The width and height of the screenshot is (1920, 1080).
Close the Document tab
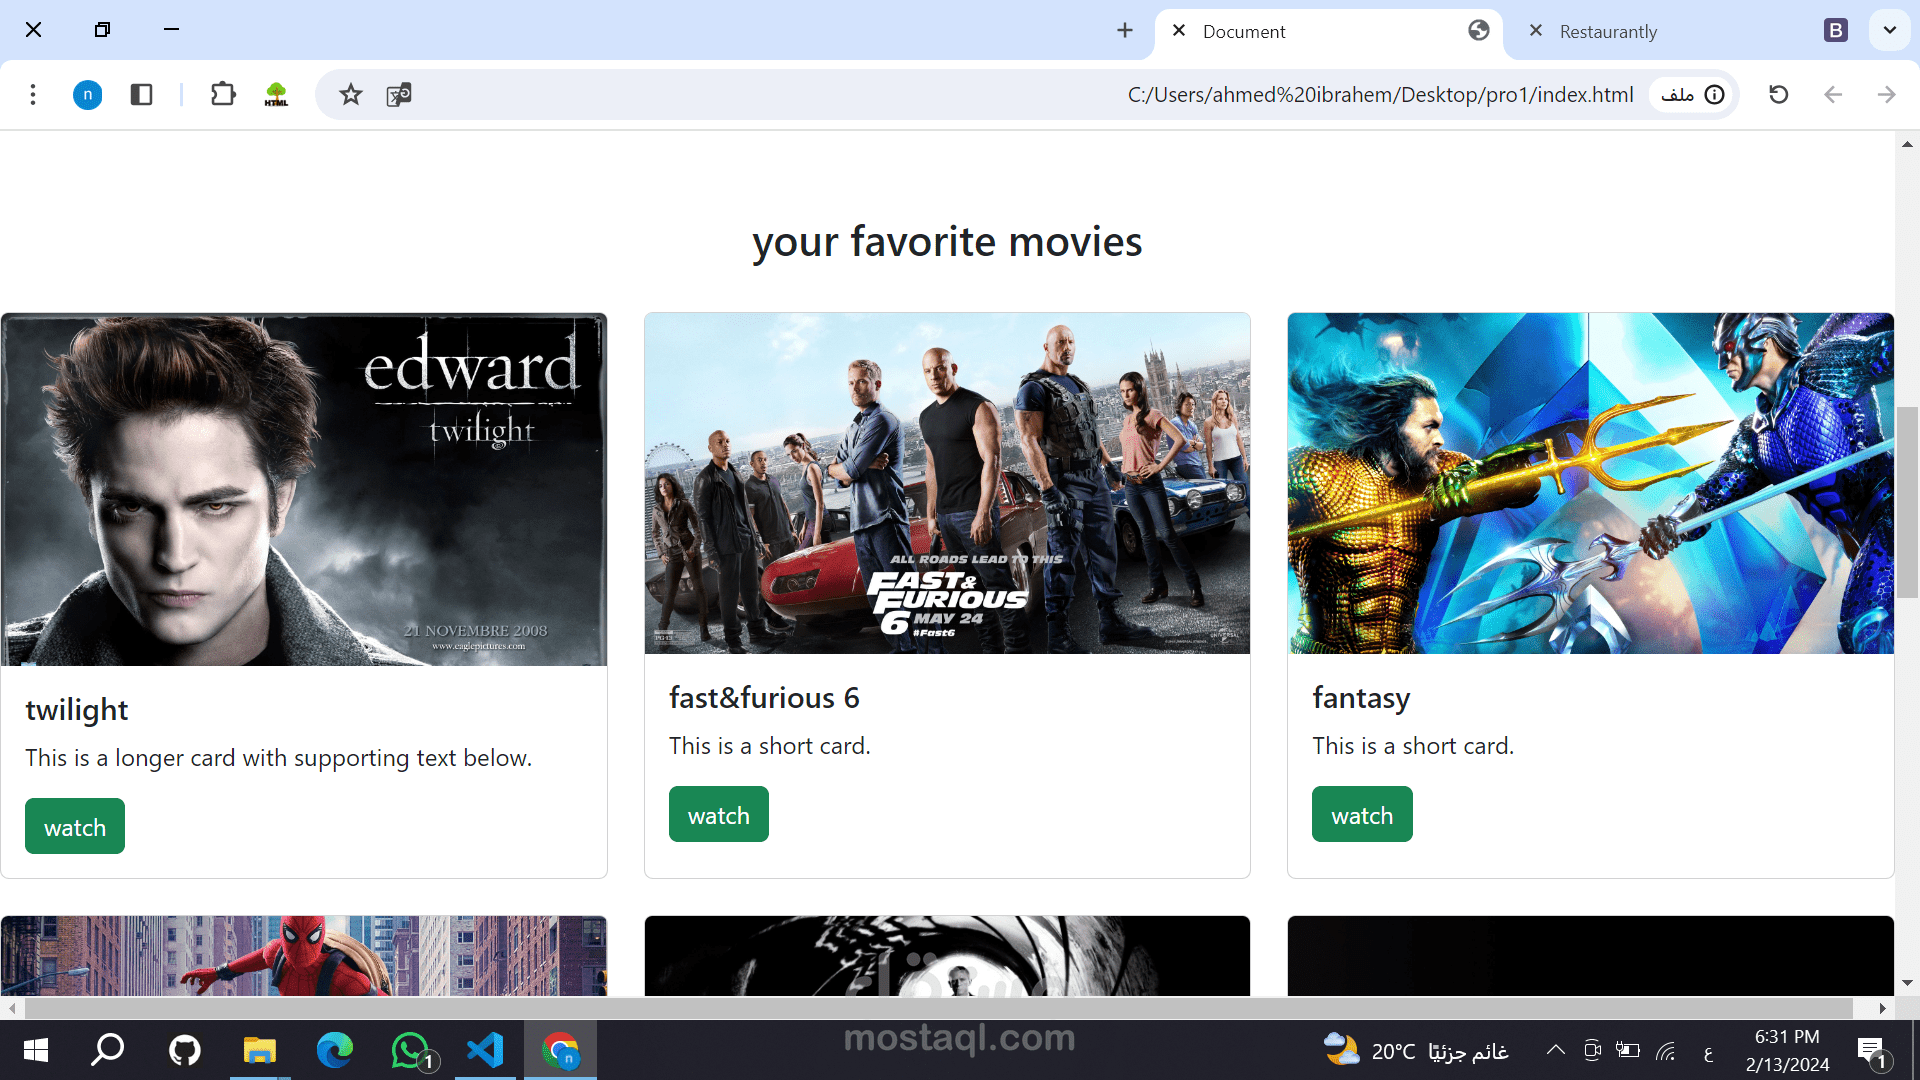click(1179, 31)
